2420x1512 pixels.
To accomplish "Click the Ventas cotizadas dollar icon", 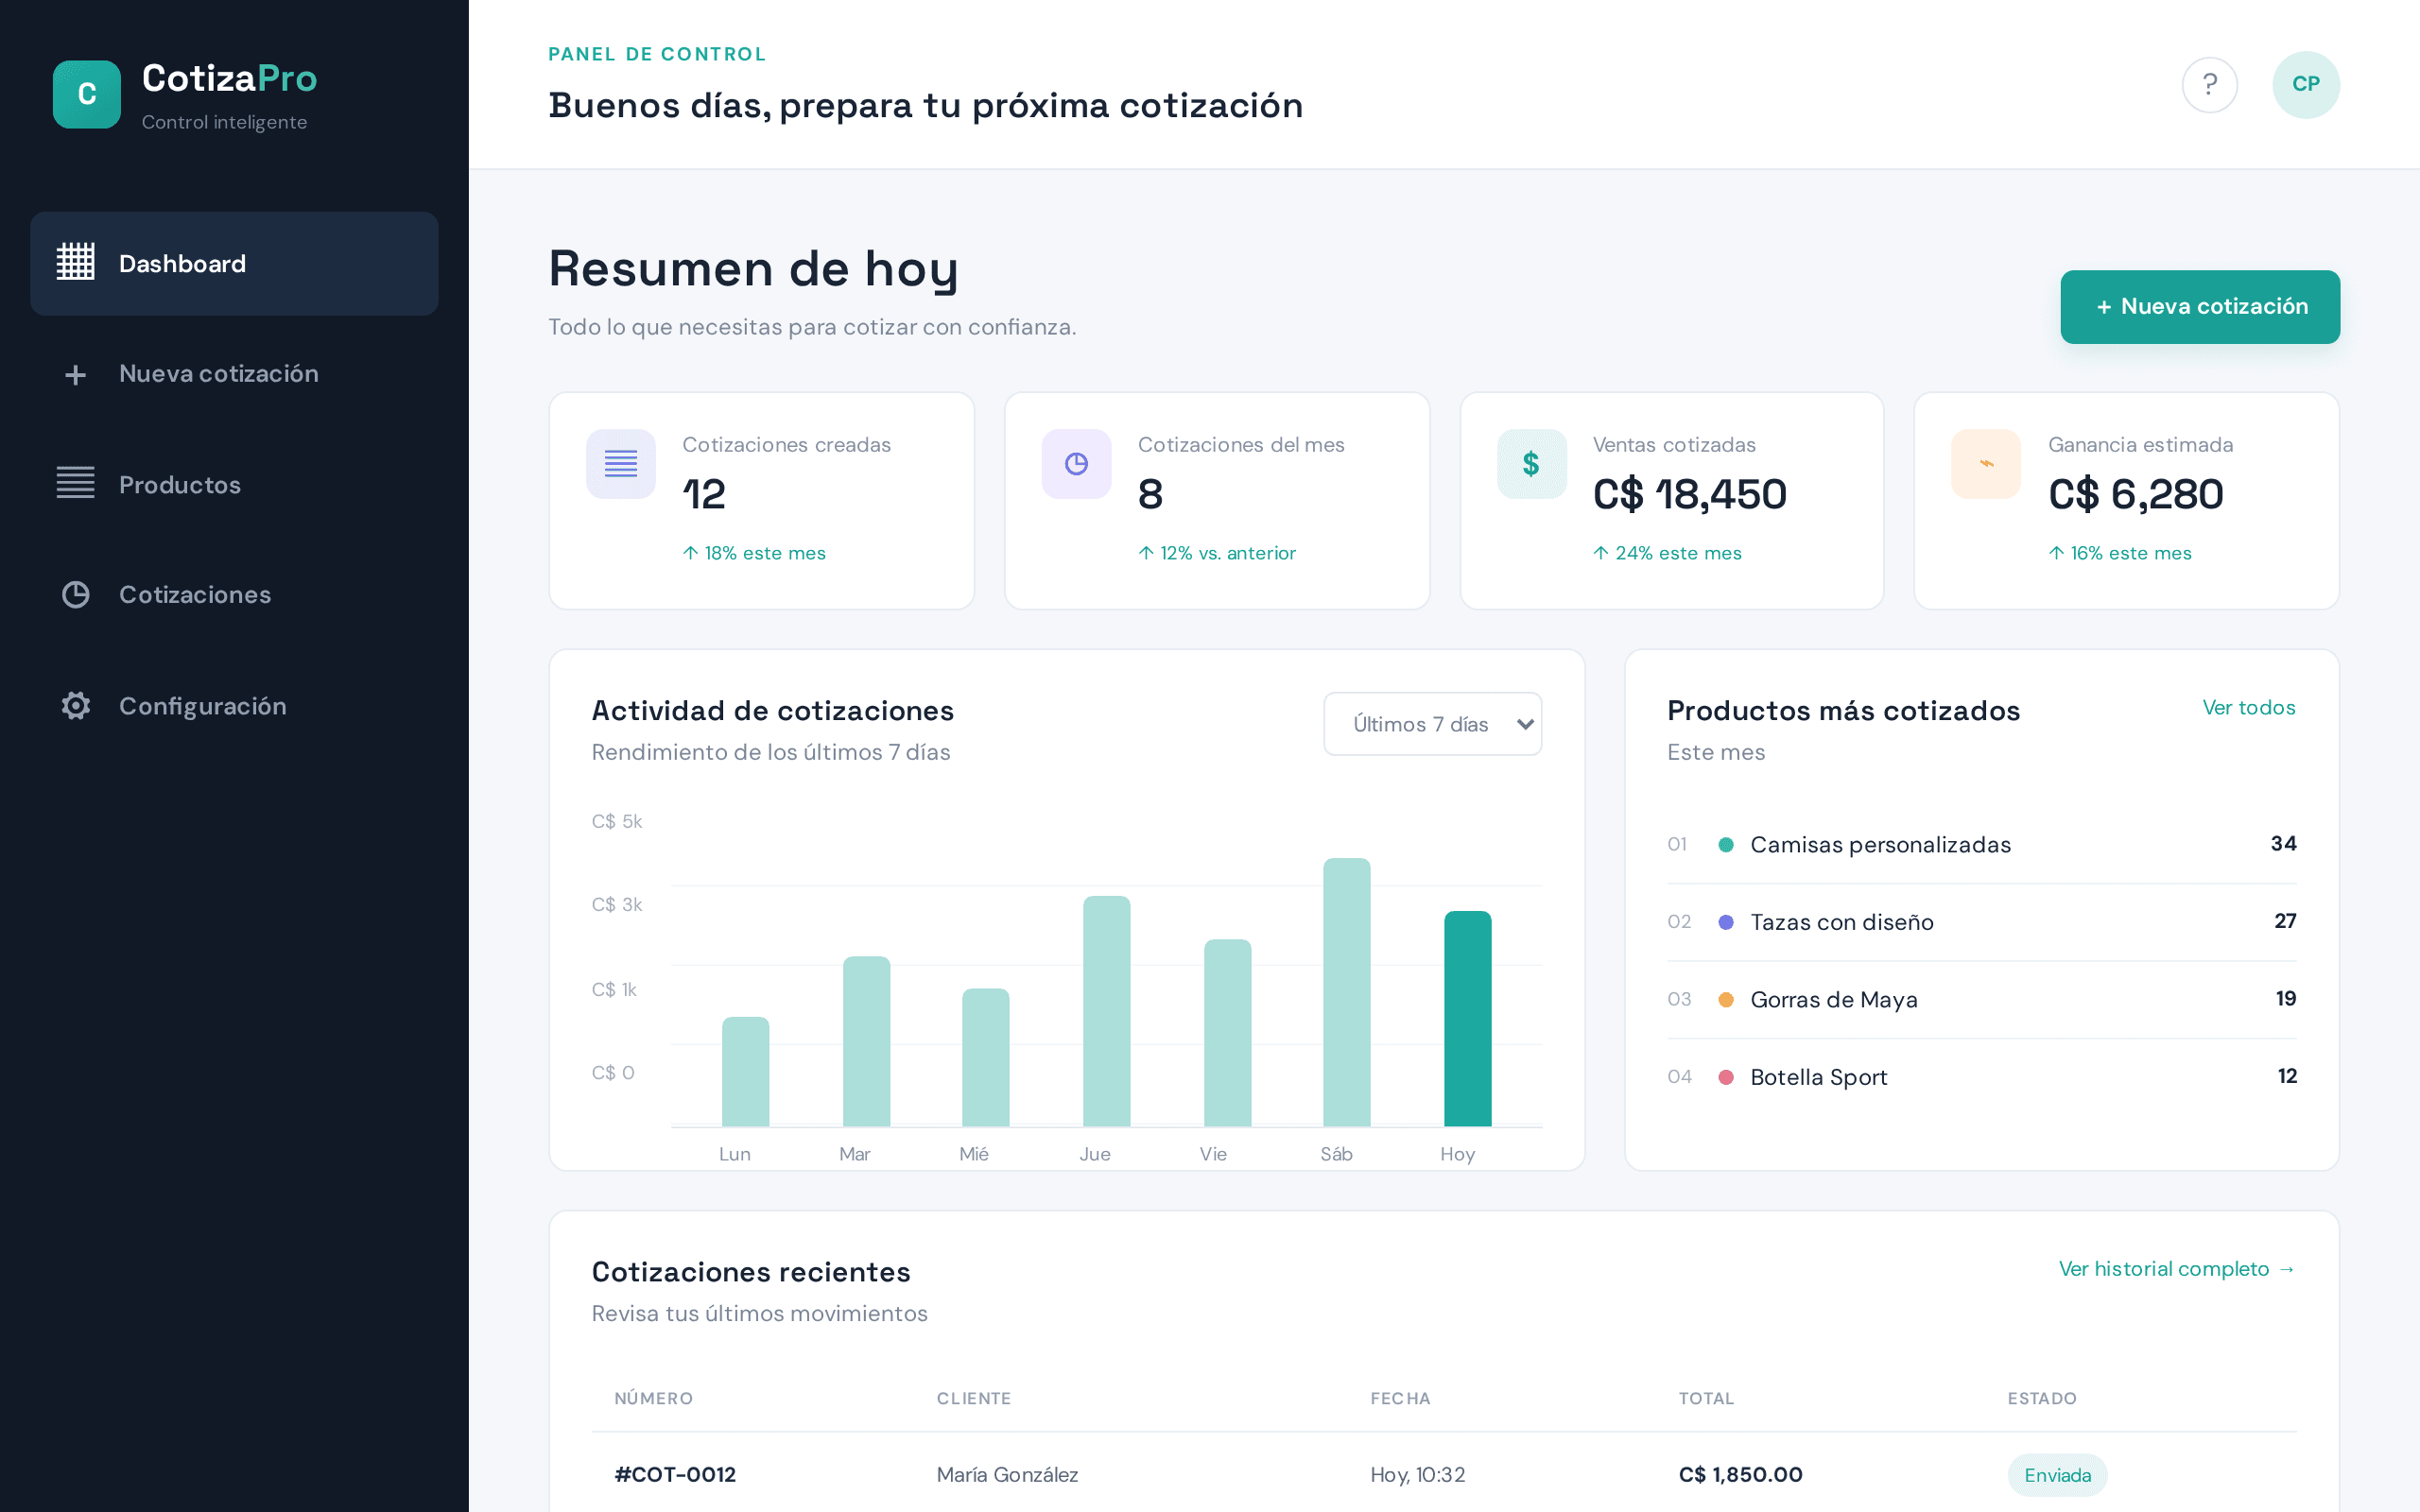I will (1531, 464).
